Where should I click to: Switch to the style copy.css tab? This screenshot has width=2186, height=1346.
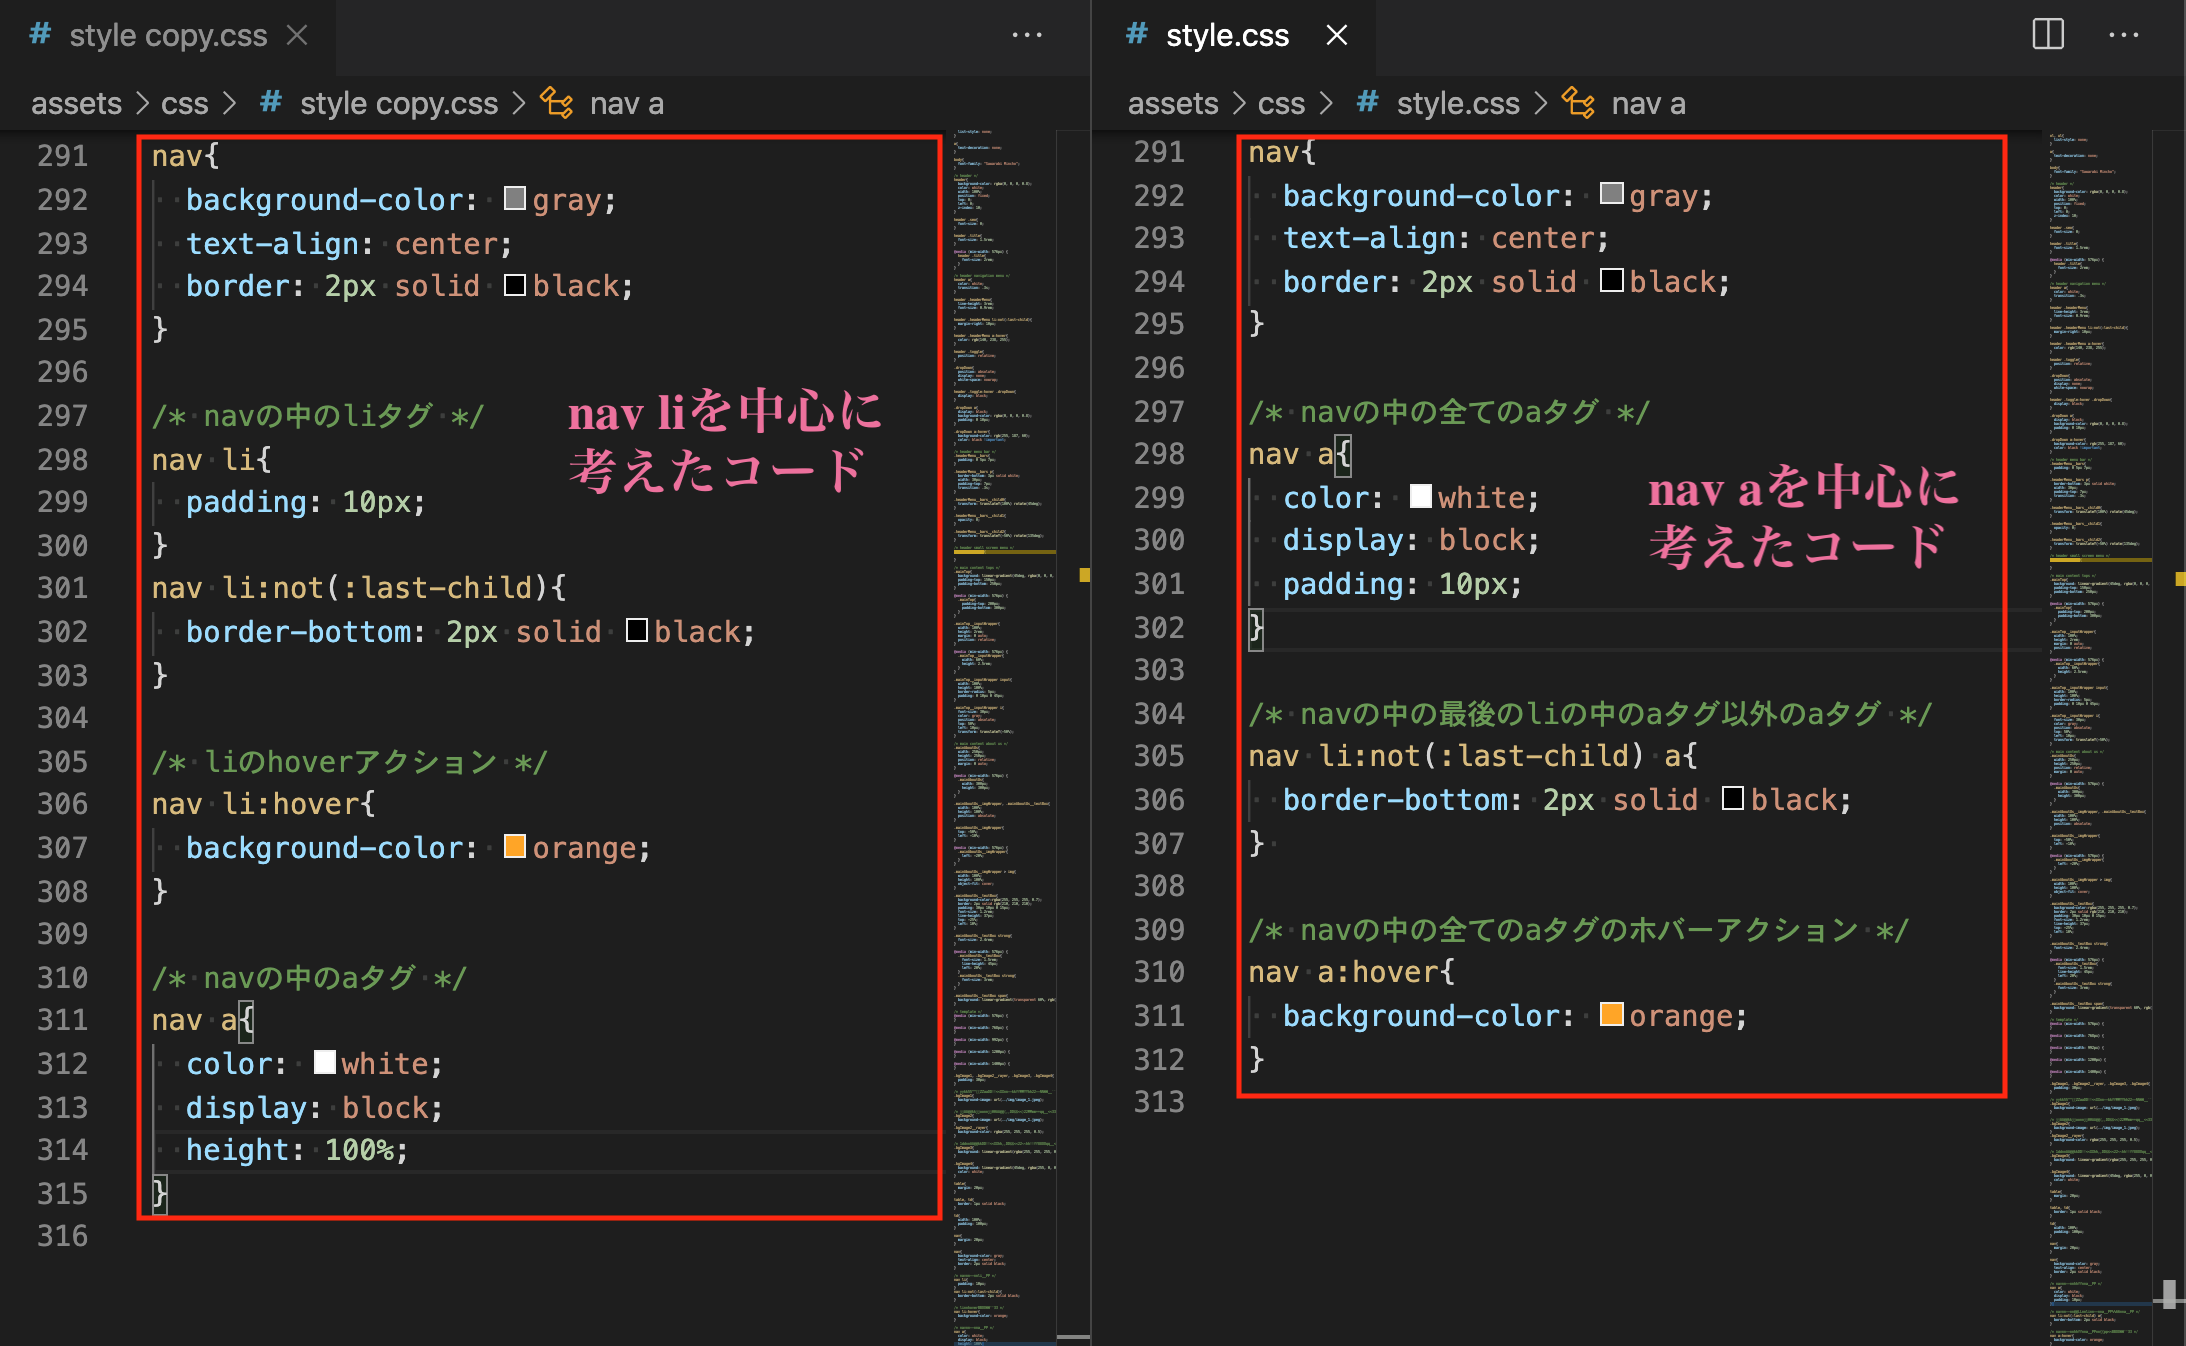click(x=167, y=35)
